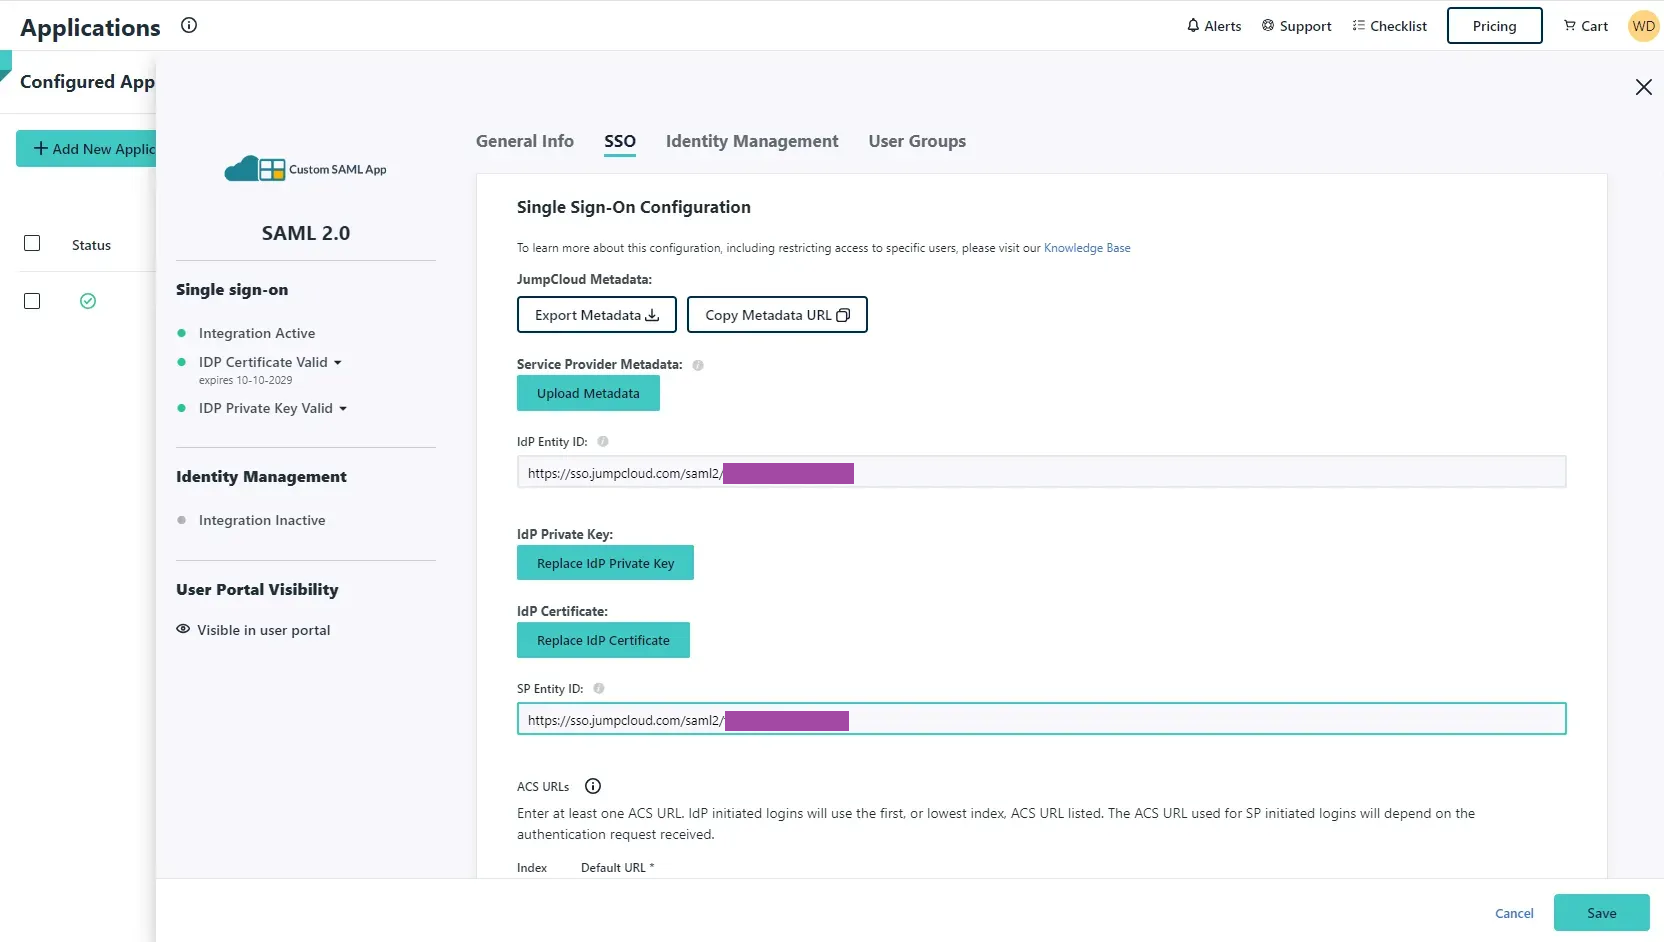Click Single Sign-On Configuration heading

click(633, 207)
